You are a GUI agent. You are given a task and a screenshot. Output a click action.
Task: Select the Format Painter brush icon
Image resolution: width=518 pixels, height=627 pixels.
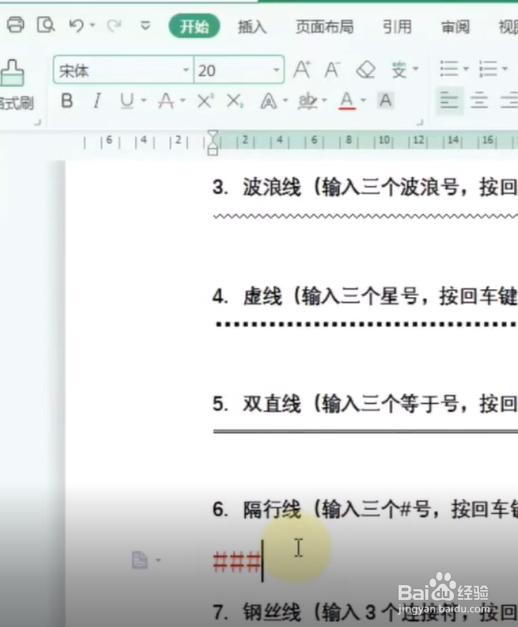(12, 73)
